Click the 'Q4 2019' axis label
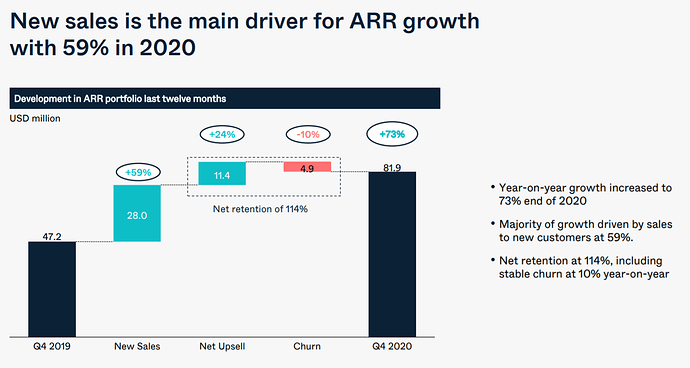This screenshot has width=690, height=368. pos(52,346)
